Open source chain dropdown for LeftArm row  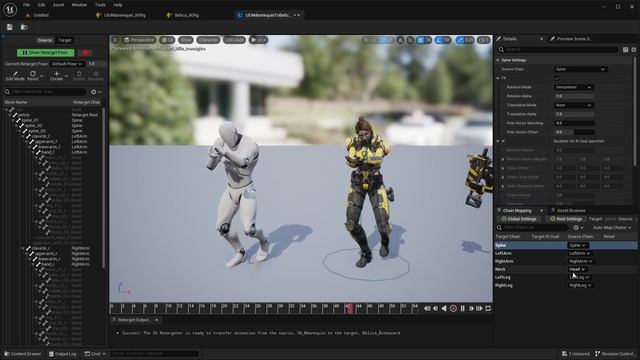[580, 253]
